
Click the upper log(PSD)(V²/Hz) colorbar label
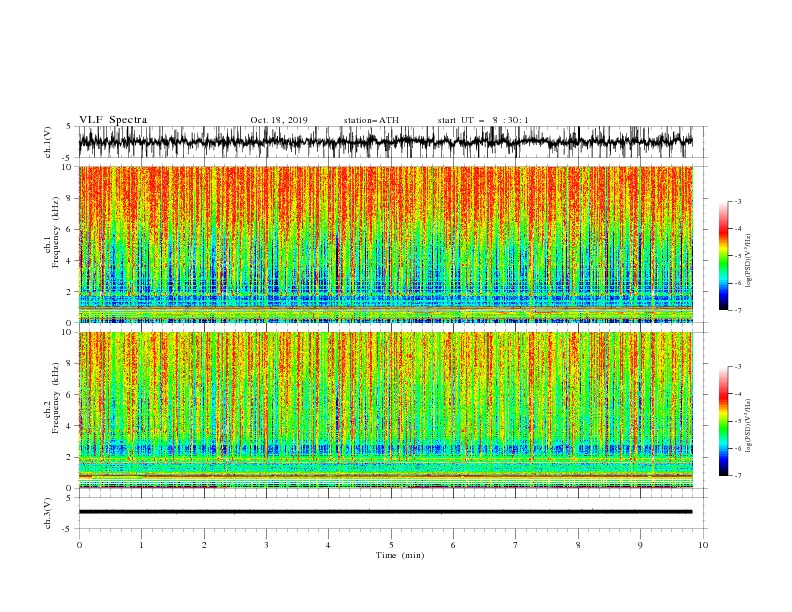point(749,261)
